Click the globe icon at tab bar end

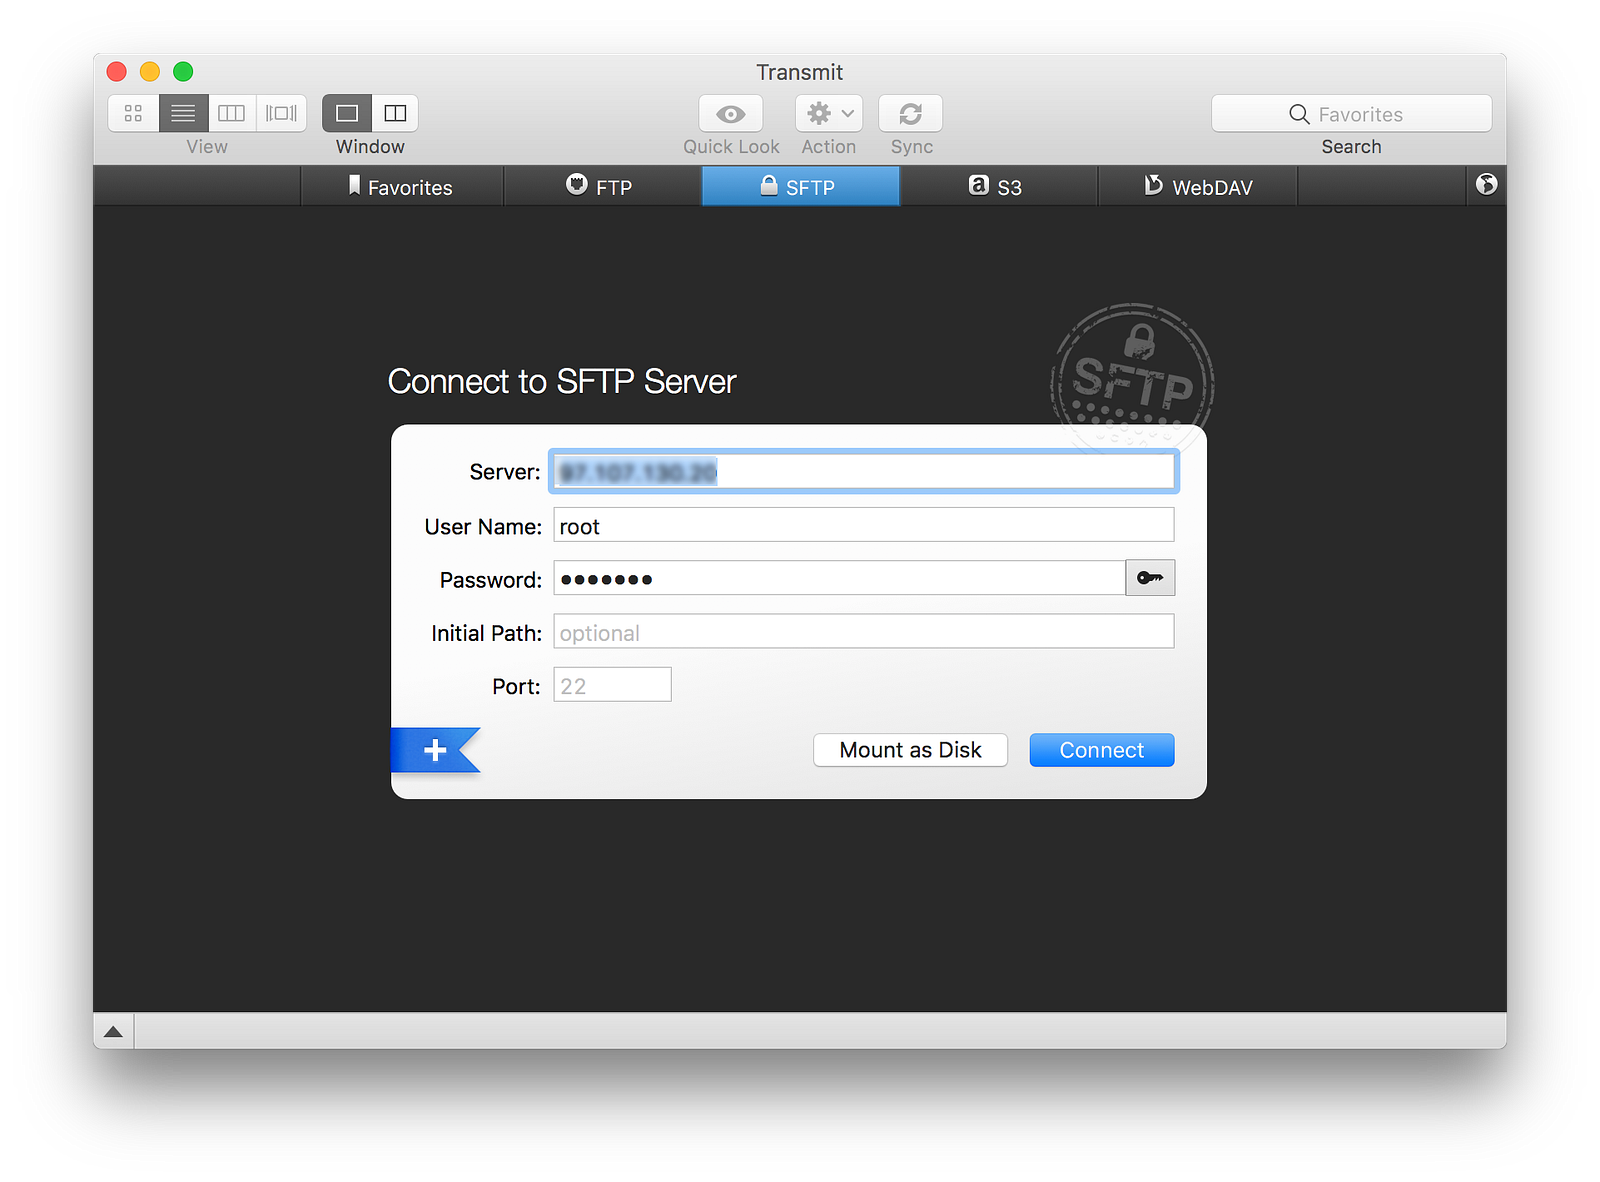point(1487,184)
